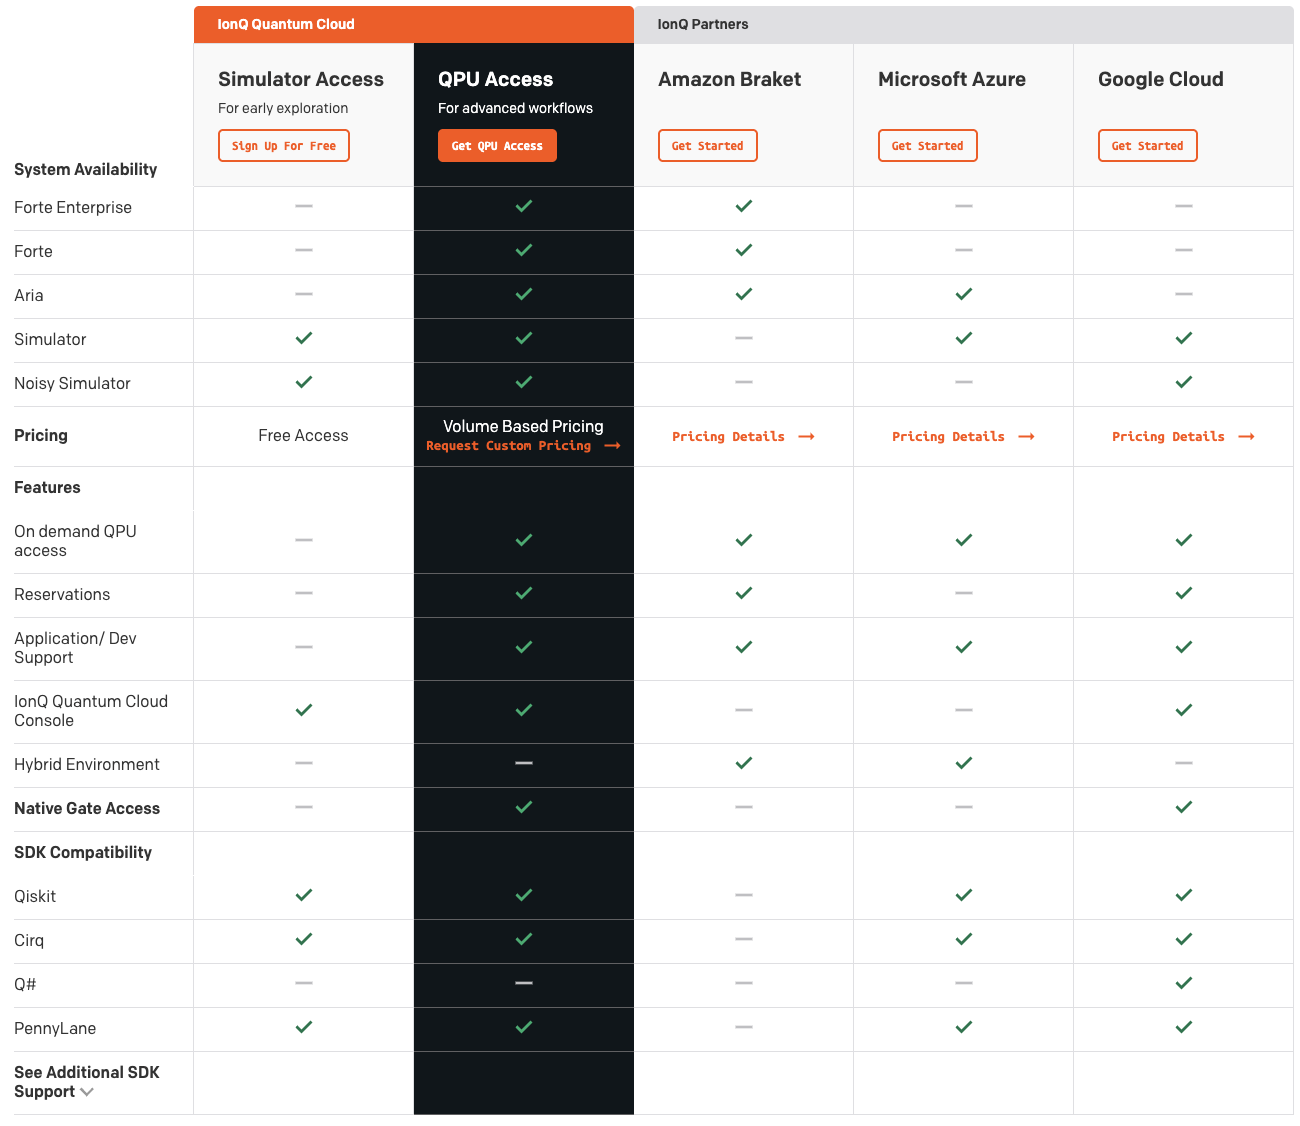Click the Forte Enterprise checkmark under QPU Access
This screenshot has height=1126, width=1300.
(523, 206)
